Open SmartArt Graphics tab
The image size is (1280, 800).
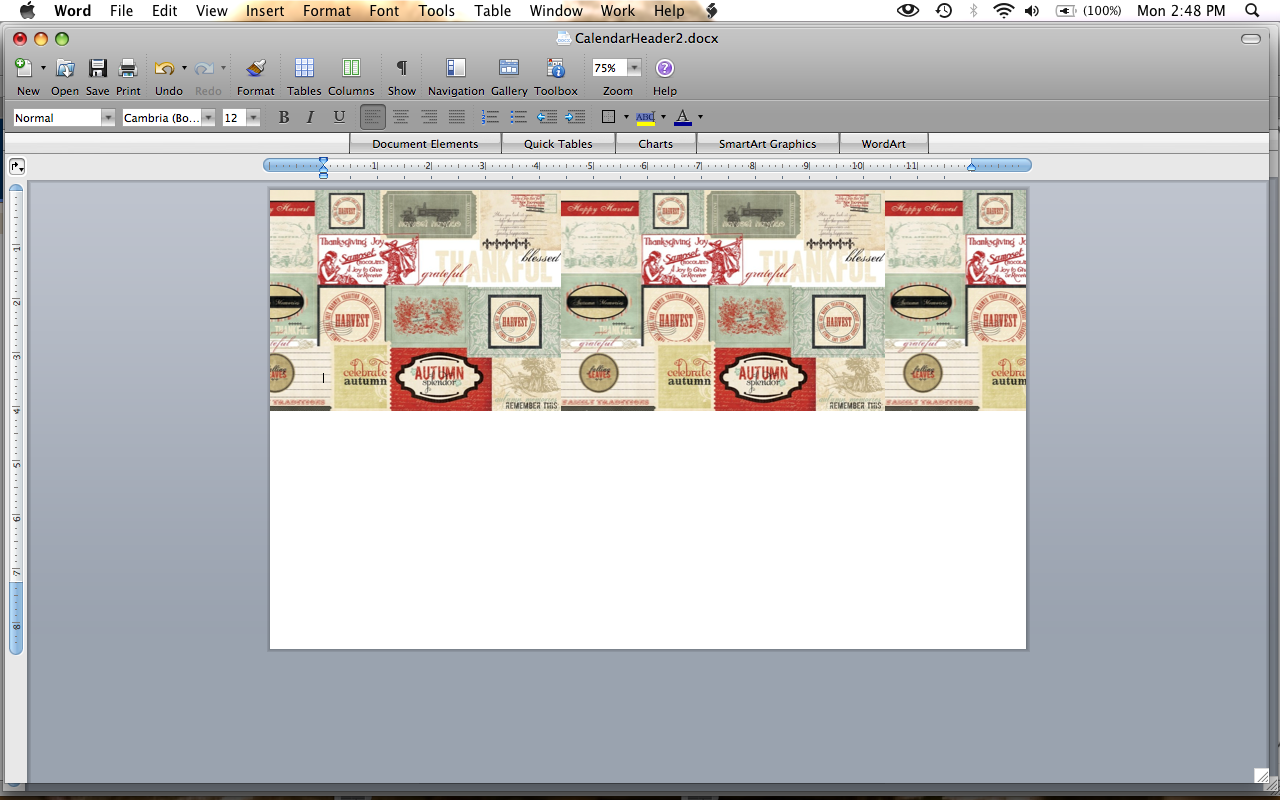(767, 143)
